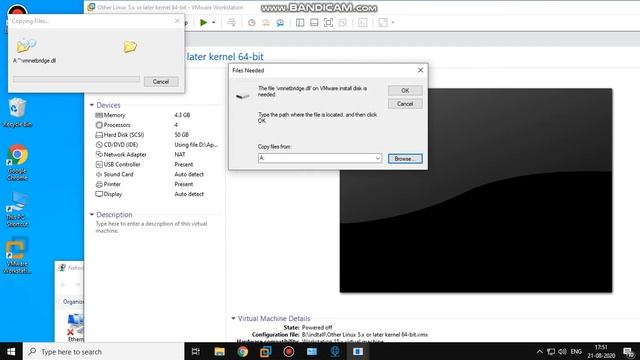Click the stretch guest display icon

[x=382, y=22]
